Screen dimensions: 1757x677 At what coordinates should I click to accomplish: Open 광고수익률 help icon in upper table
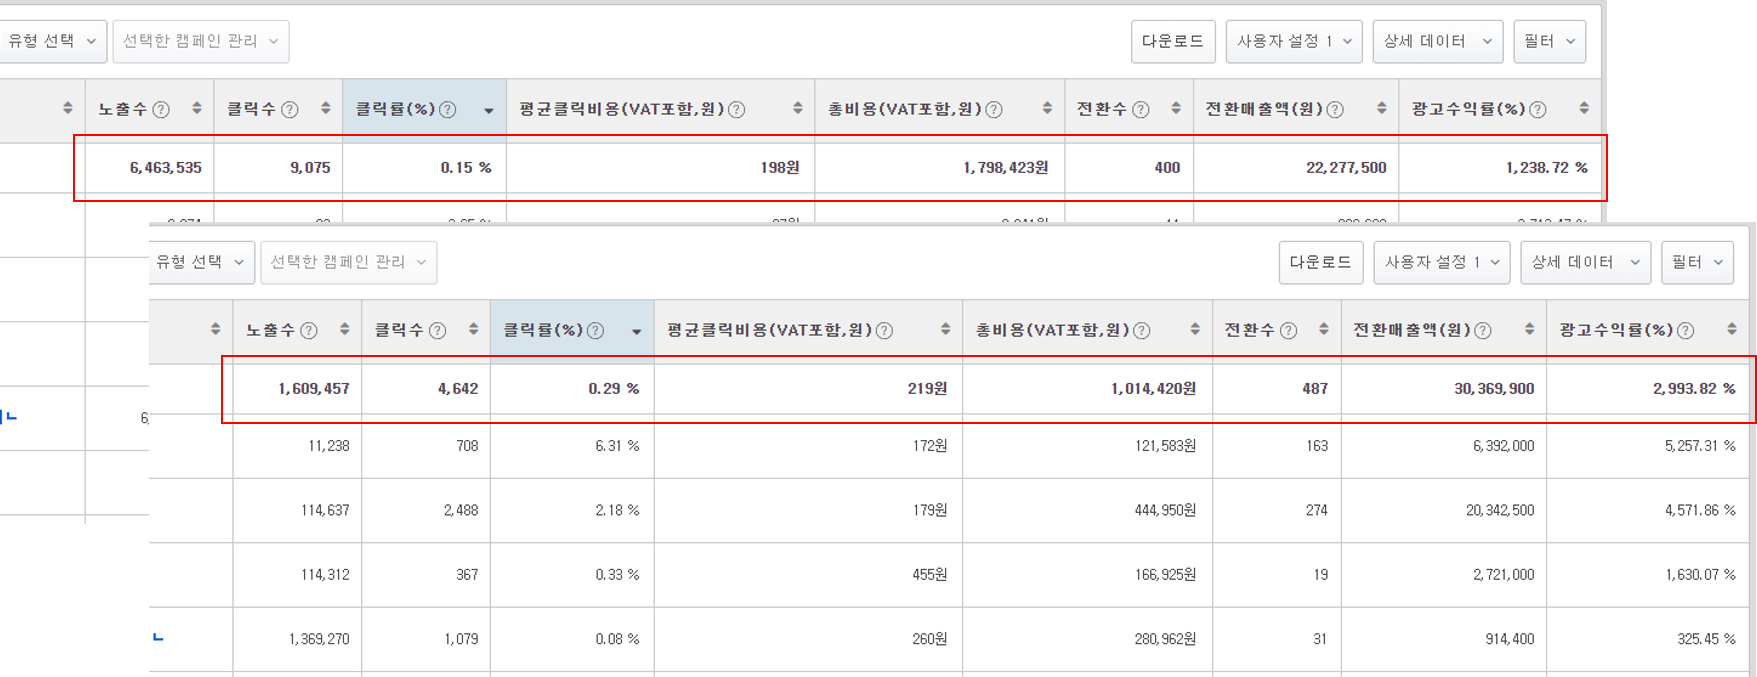1538,110
